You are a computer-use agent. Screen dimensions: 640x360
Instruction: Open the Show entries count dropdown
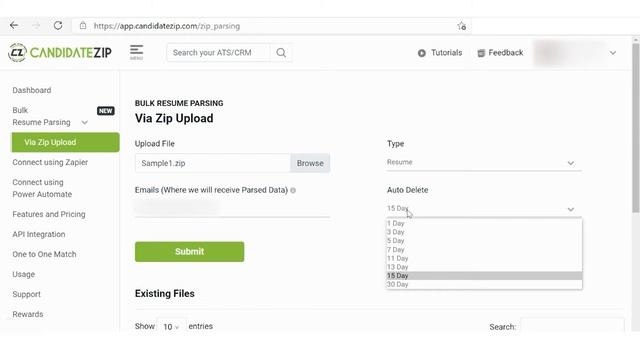pyautogui.click(x=171, y=327)
